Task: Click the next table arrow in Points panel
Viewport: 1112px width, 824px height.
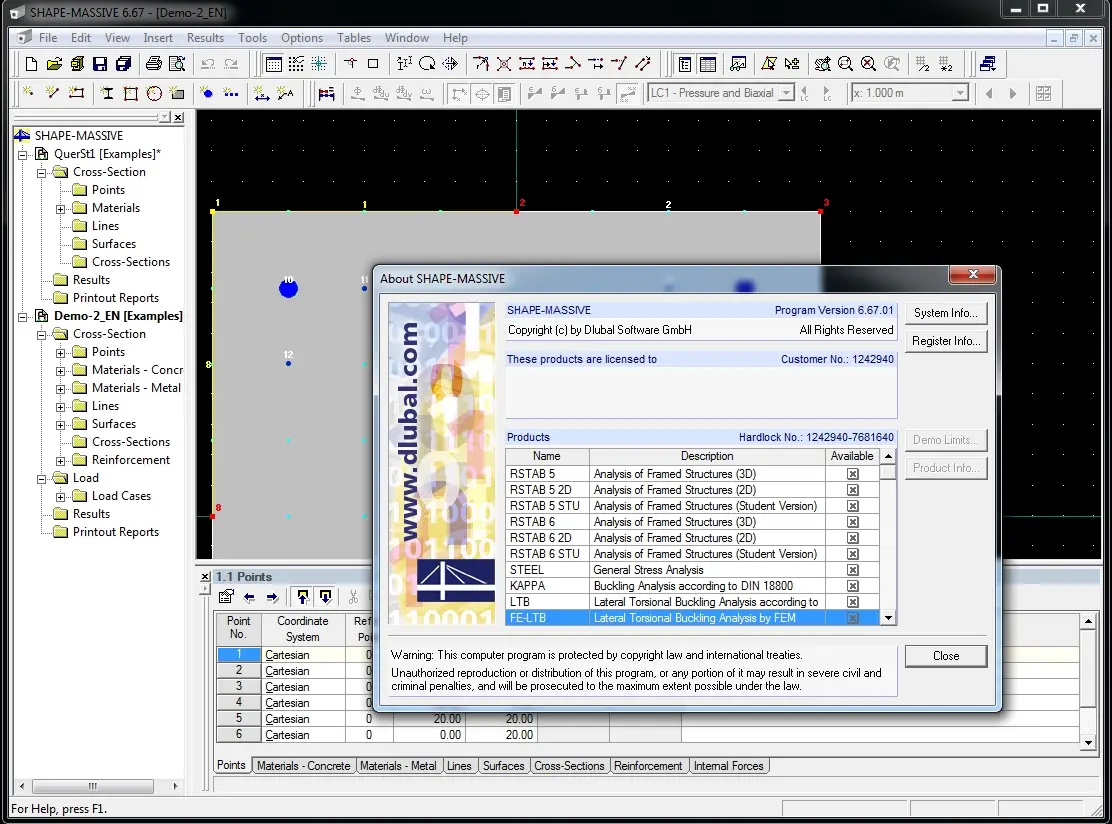Action: [x=272, y=597]
